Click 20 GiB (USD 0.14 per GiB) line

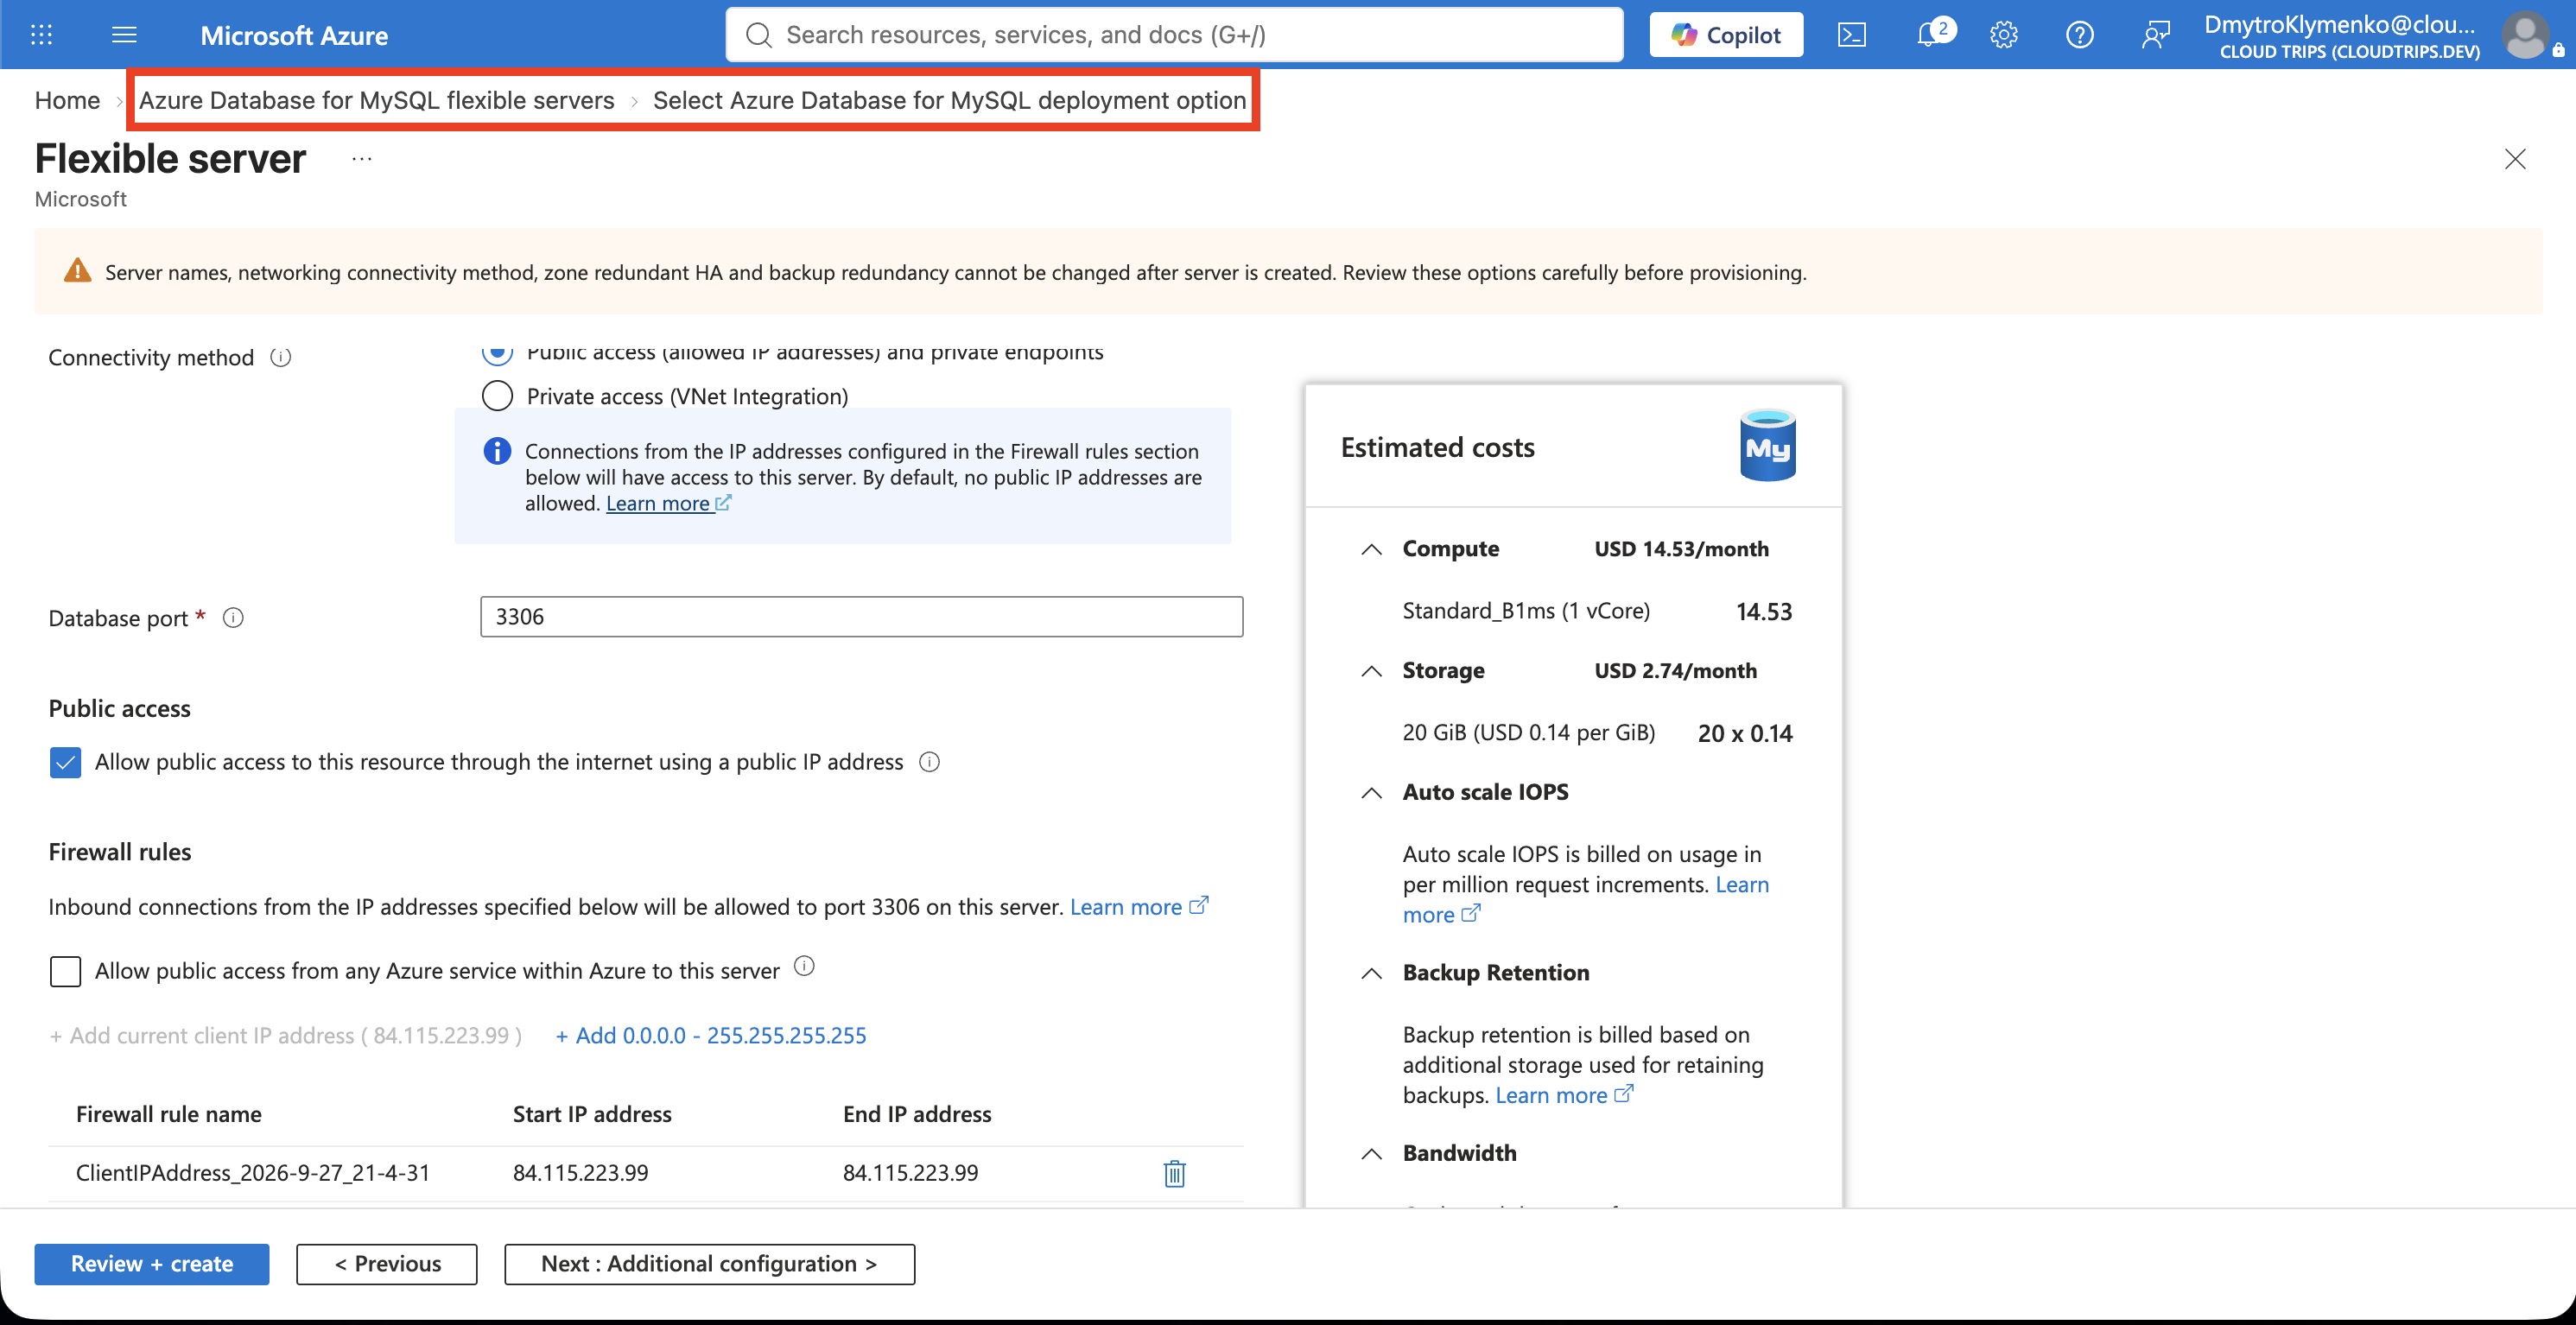click(1529, 733)
